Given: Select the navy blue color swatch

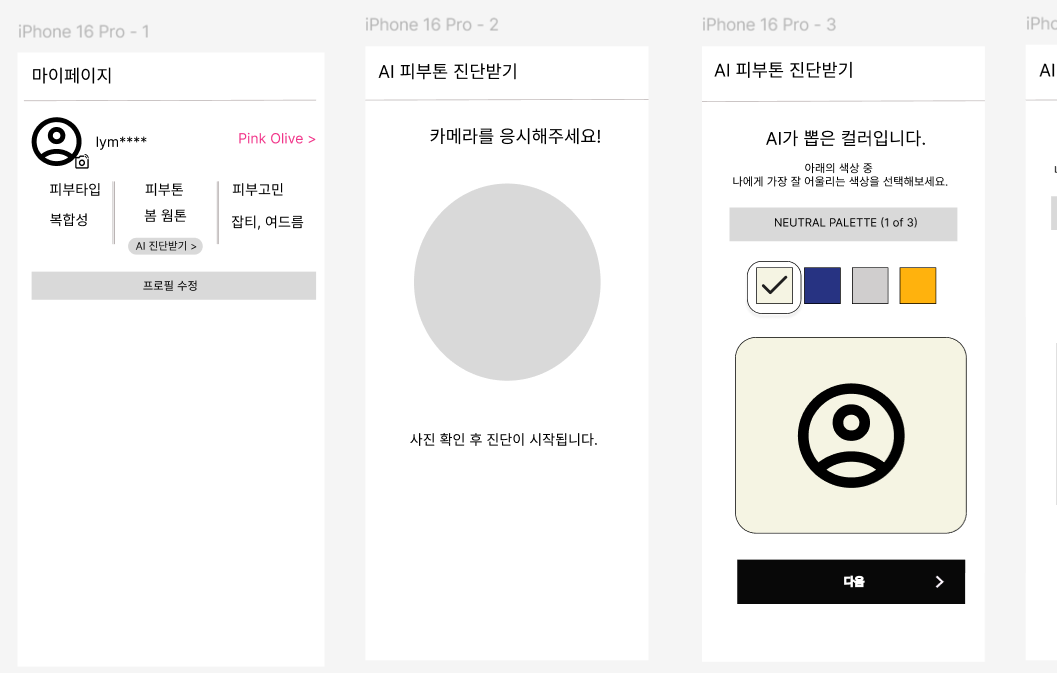Looking at the screenshot, I should (822, 285).
